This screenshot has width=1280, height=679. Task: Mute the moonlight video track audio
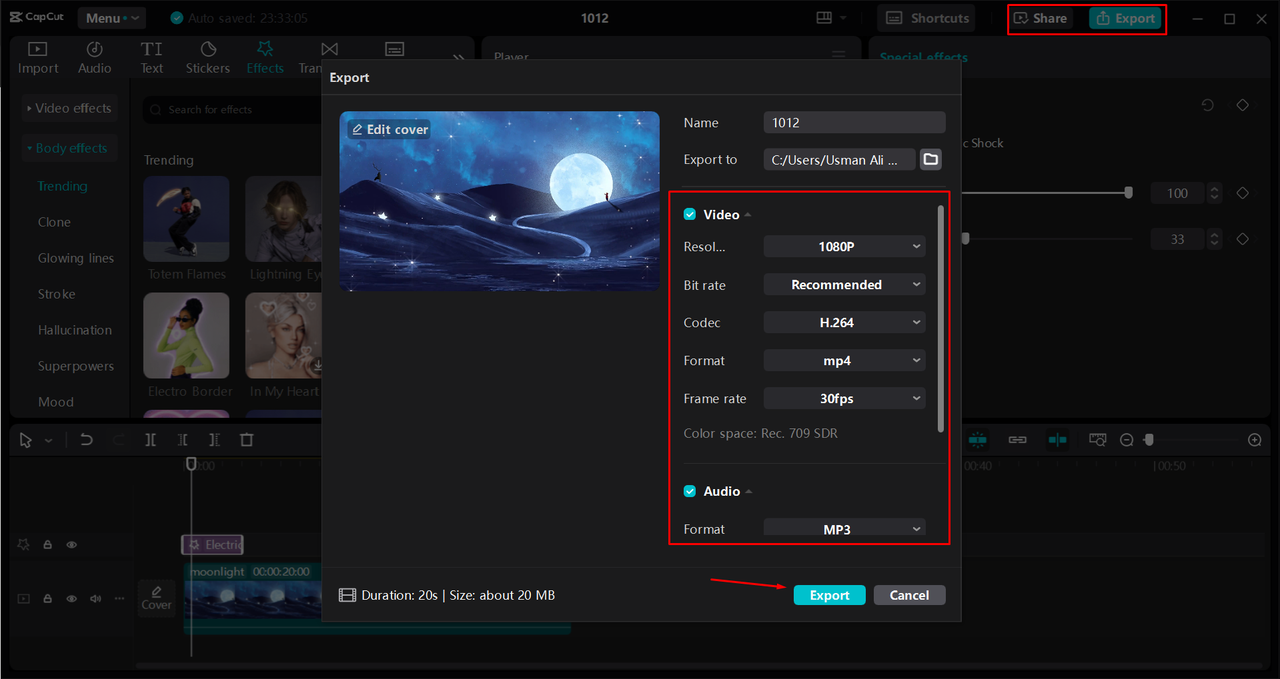click(x=96, y=599)
